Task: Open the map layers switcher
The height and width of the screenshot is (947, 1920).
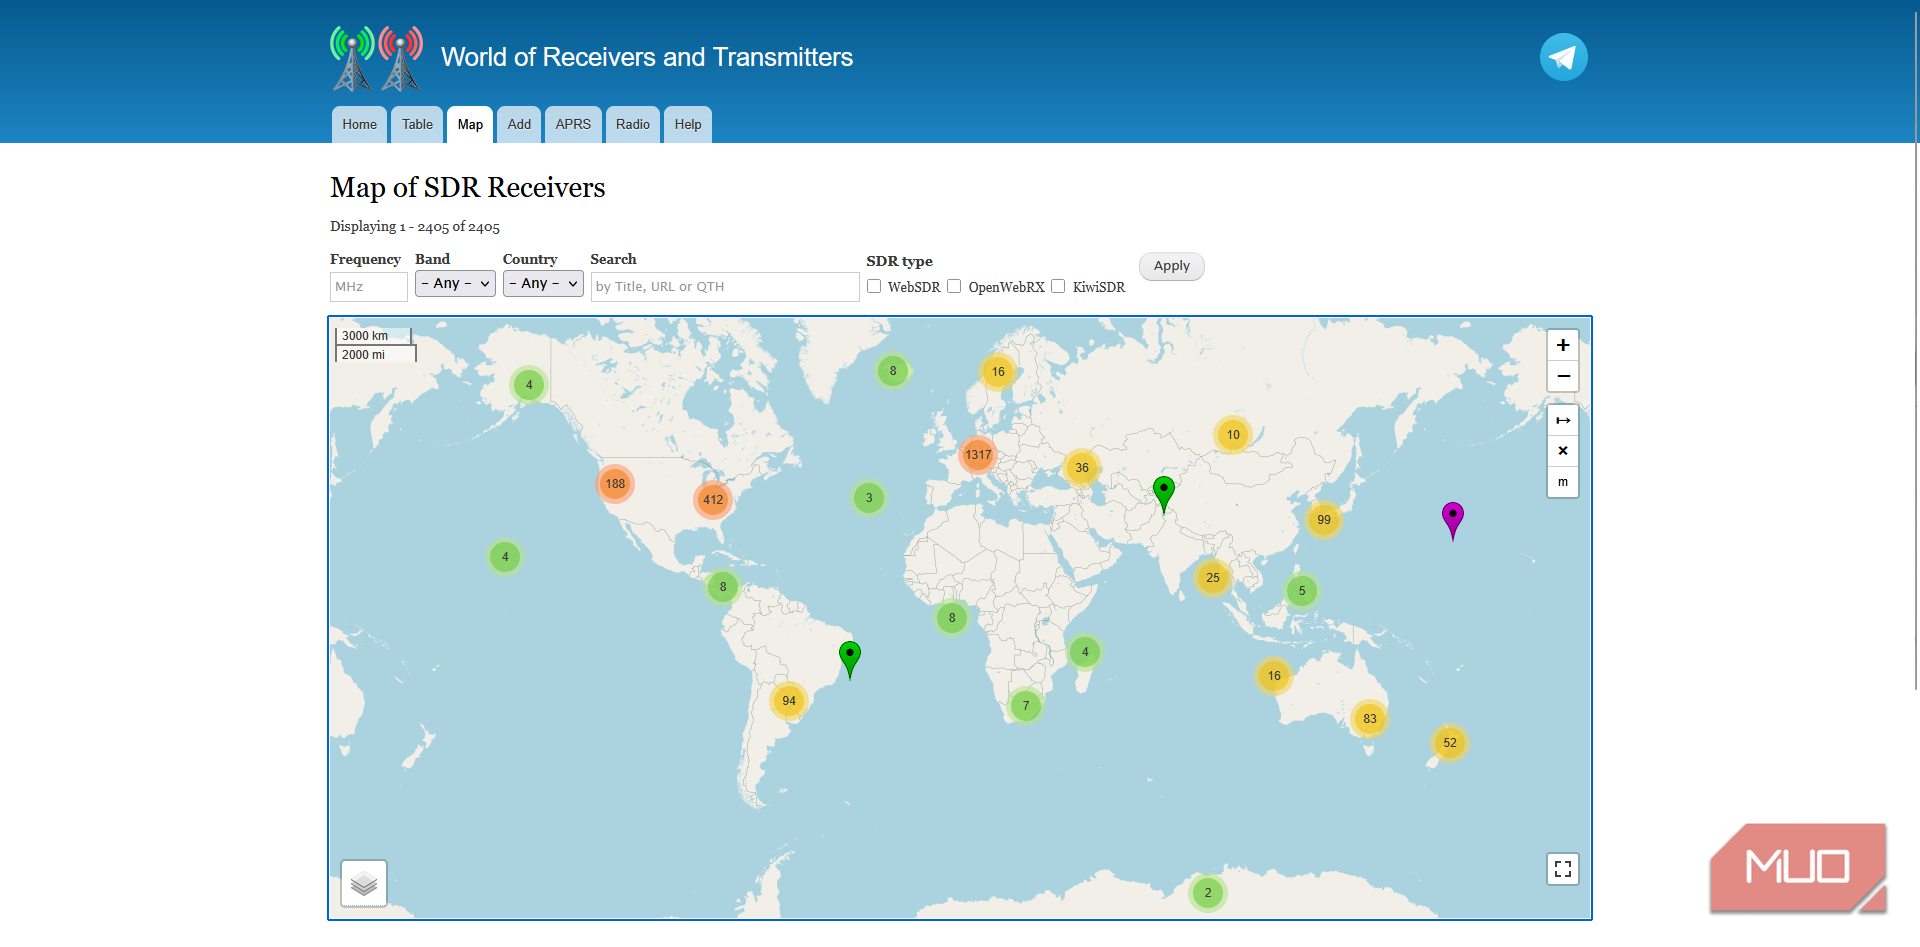Action: coord(364,883)
